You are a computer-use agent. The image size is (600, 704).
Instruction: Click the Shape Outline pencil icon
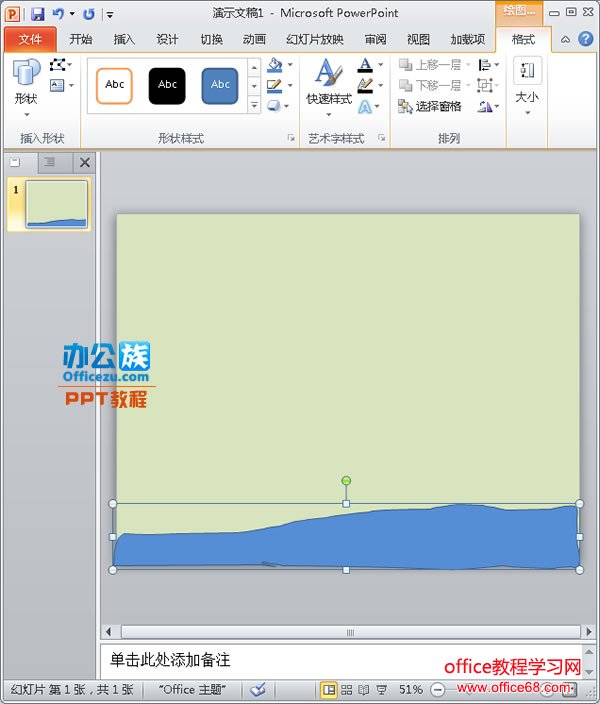coord(274,85)
